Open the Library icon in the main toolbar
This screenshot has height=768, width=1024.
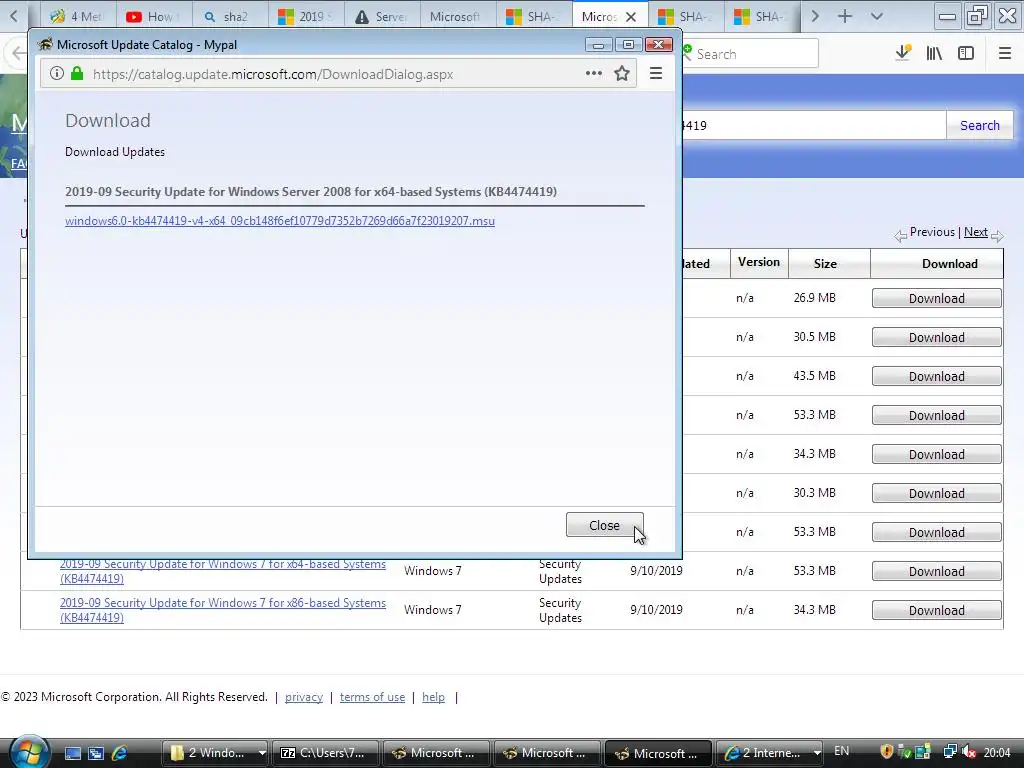pyautogui.click(x=934, y=54)
